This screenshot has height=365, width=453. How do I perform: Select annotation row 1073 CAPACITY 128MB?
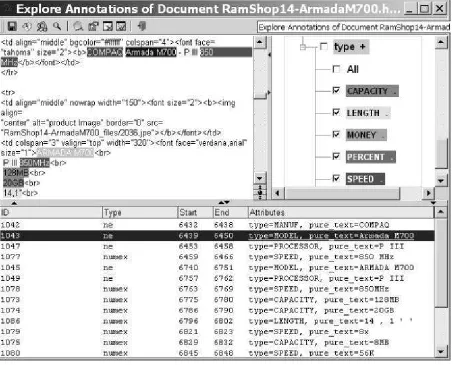[217, 300]
